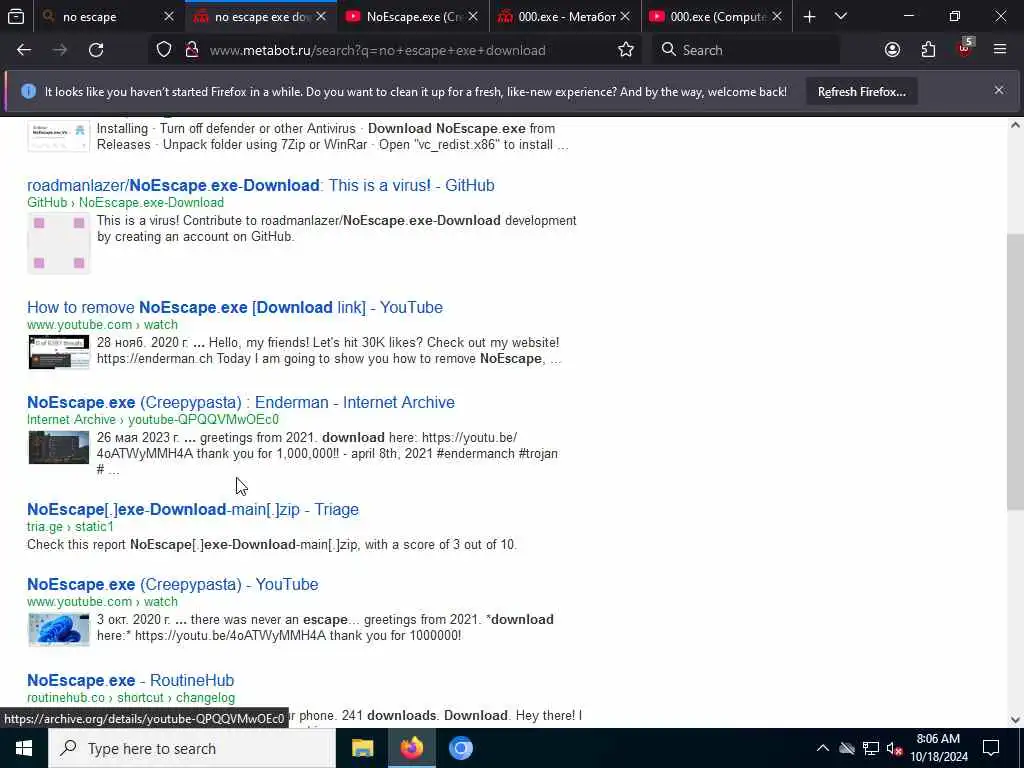Viewport: 1024px width, 768px height.
Task: List all tabs dropdown arrow
Action: click(x=840, y=17)
